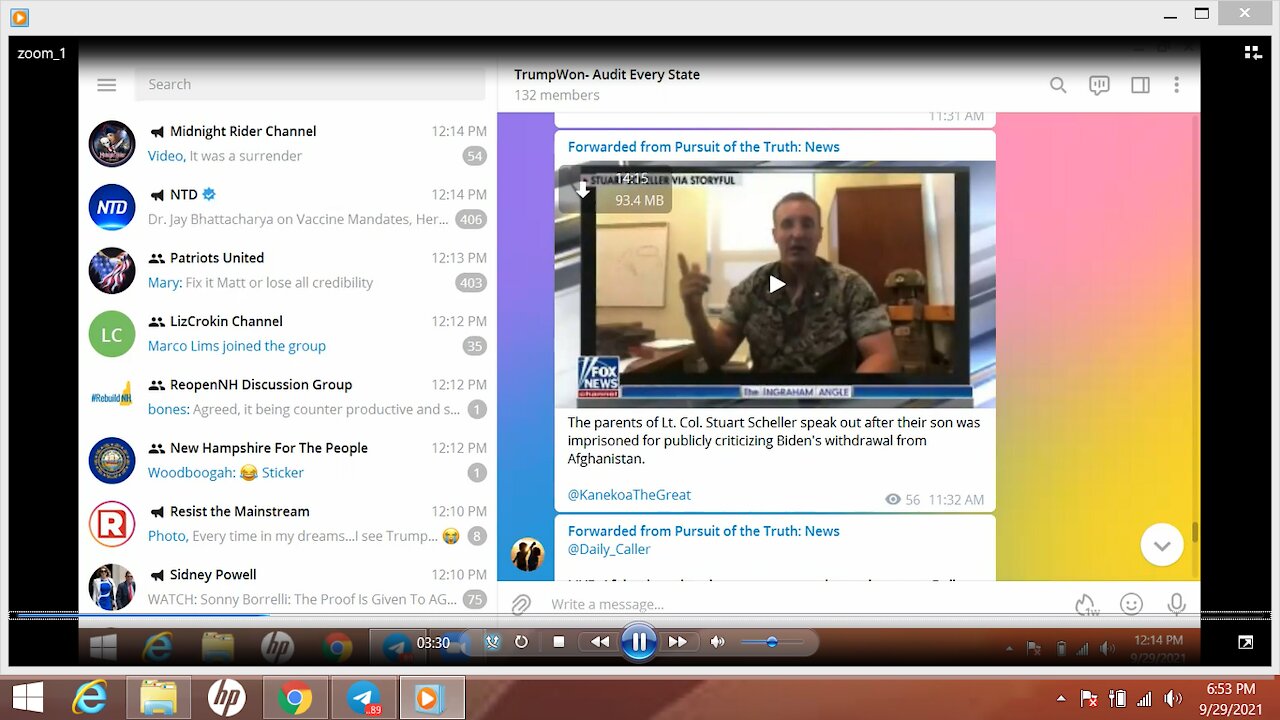Screen dimensions: 1280x720
Task: Search within the TrumpWon chat
Action: 1058,85
